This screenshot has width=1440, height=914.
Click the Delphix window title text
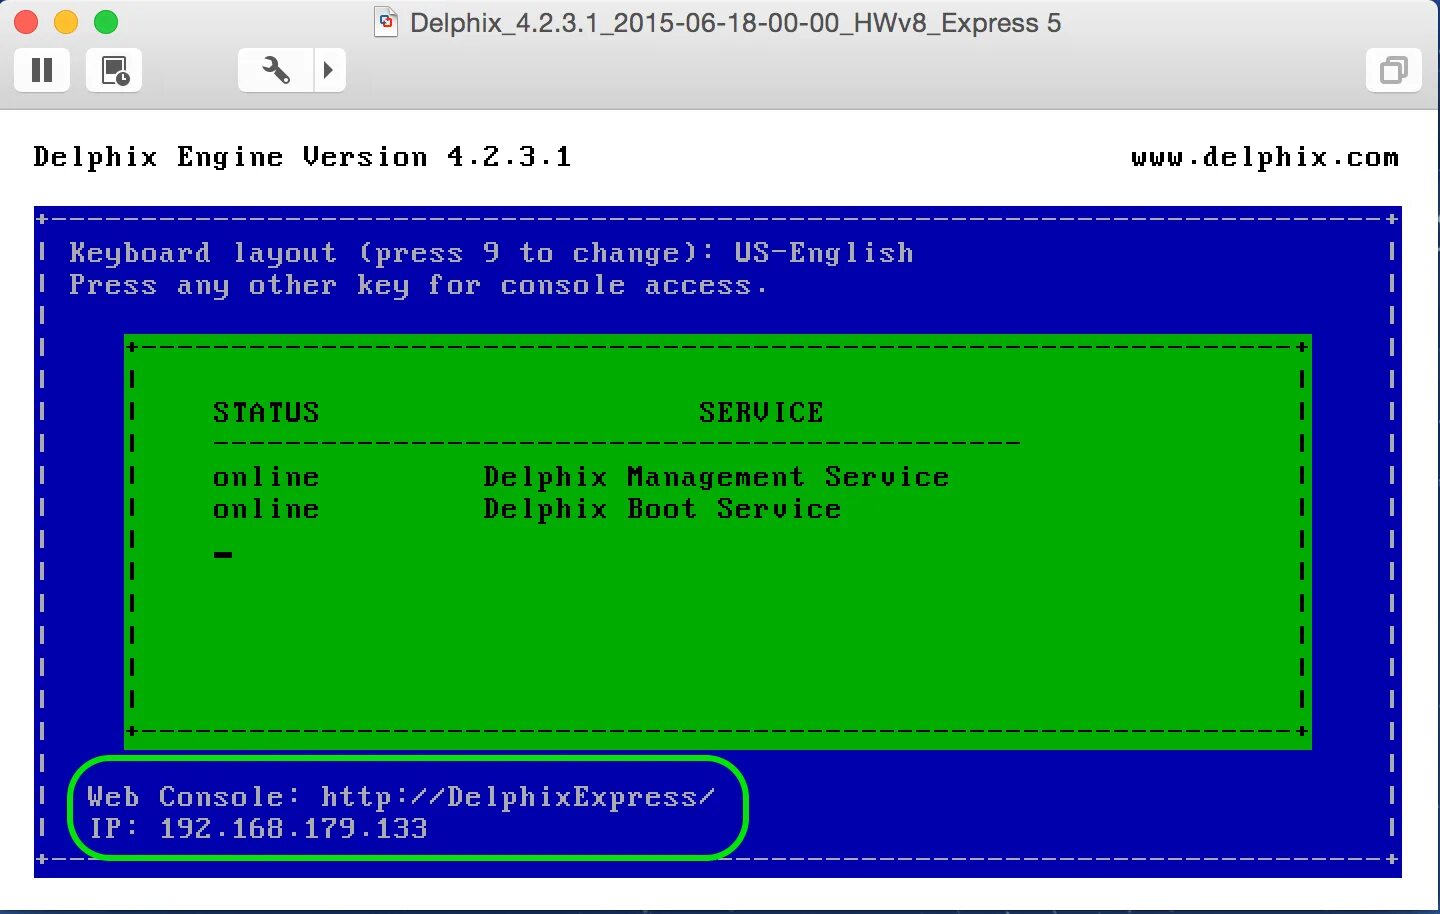click(x=735, y=23)
